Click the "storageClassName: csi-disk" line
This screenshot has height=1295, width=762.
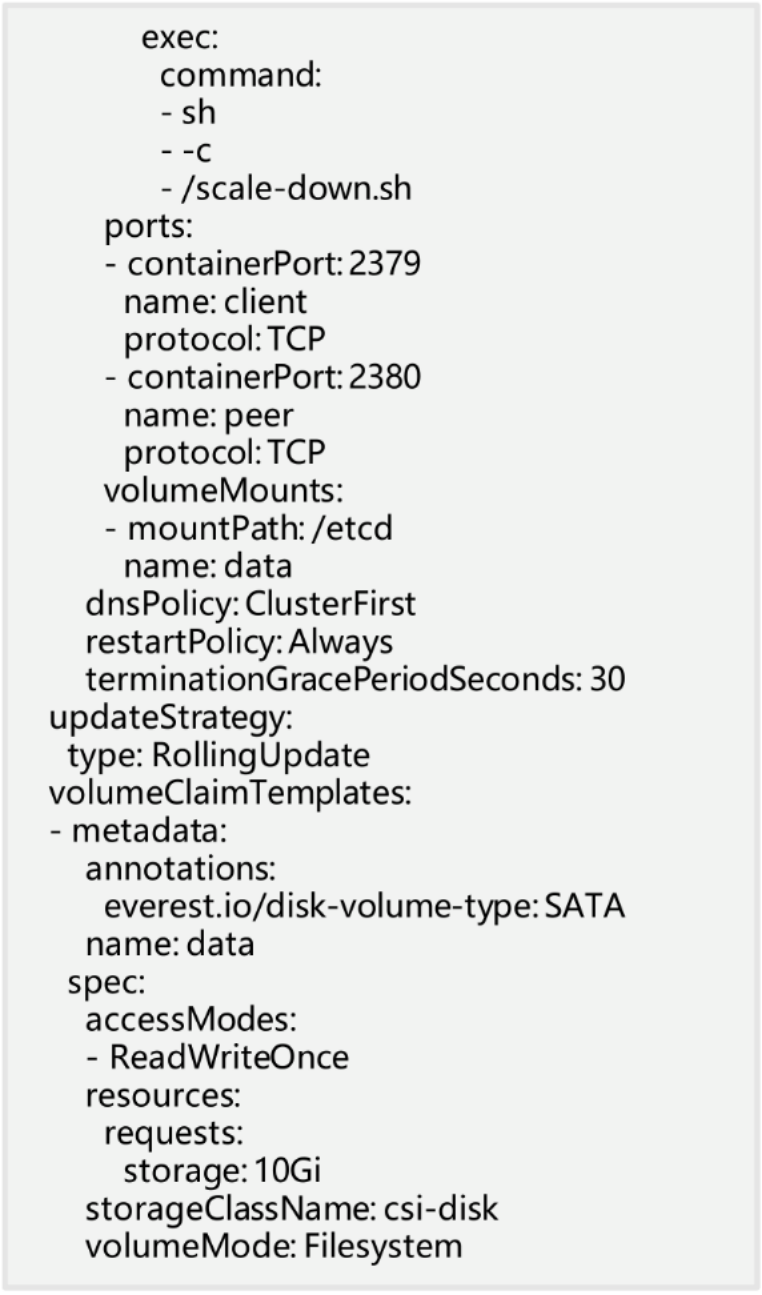click(291, 1209)
